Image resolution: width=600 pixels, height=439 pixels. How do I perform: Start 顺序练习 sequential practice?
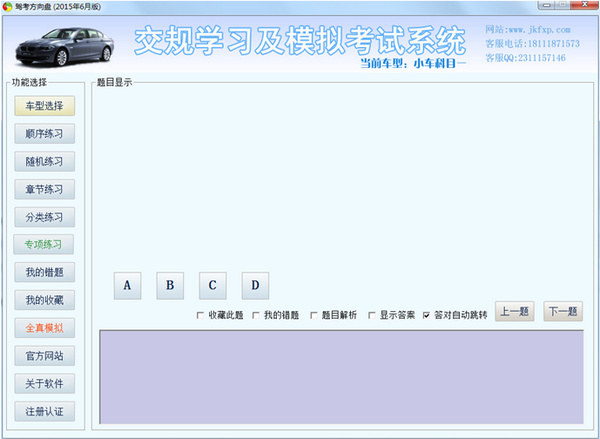[44, 134]
